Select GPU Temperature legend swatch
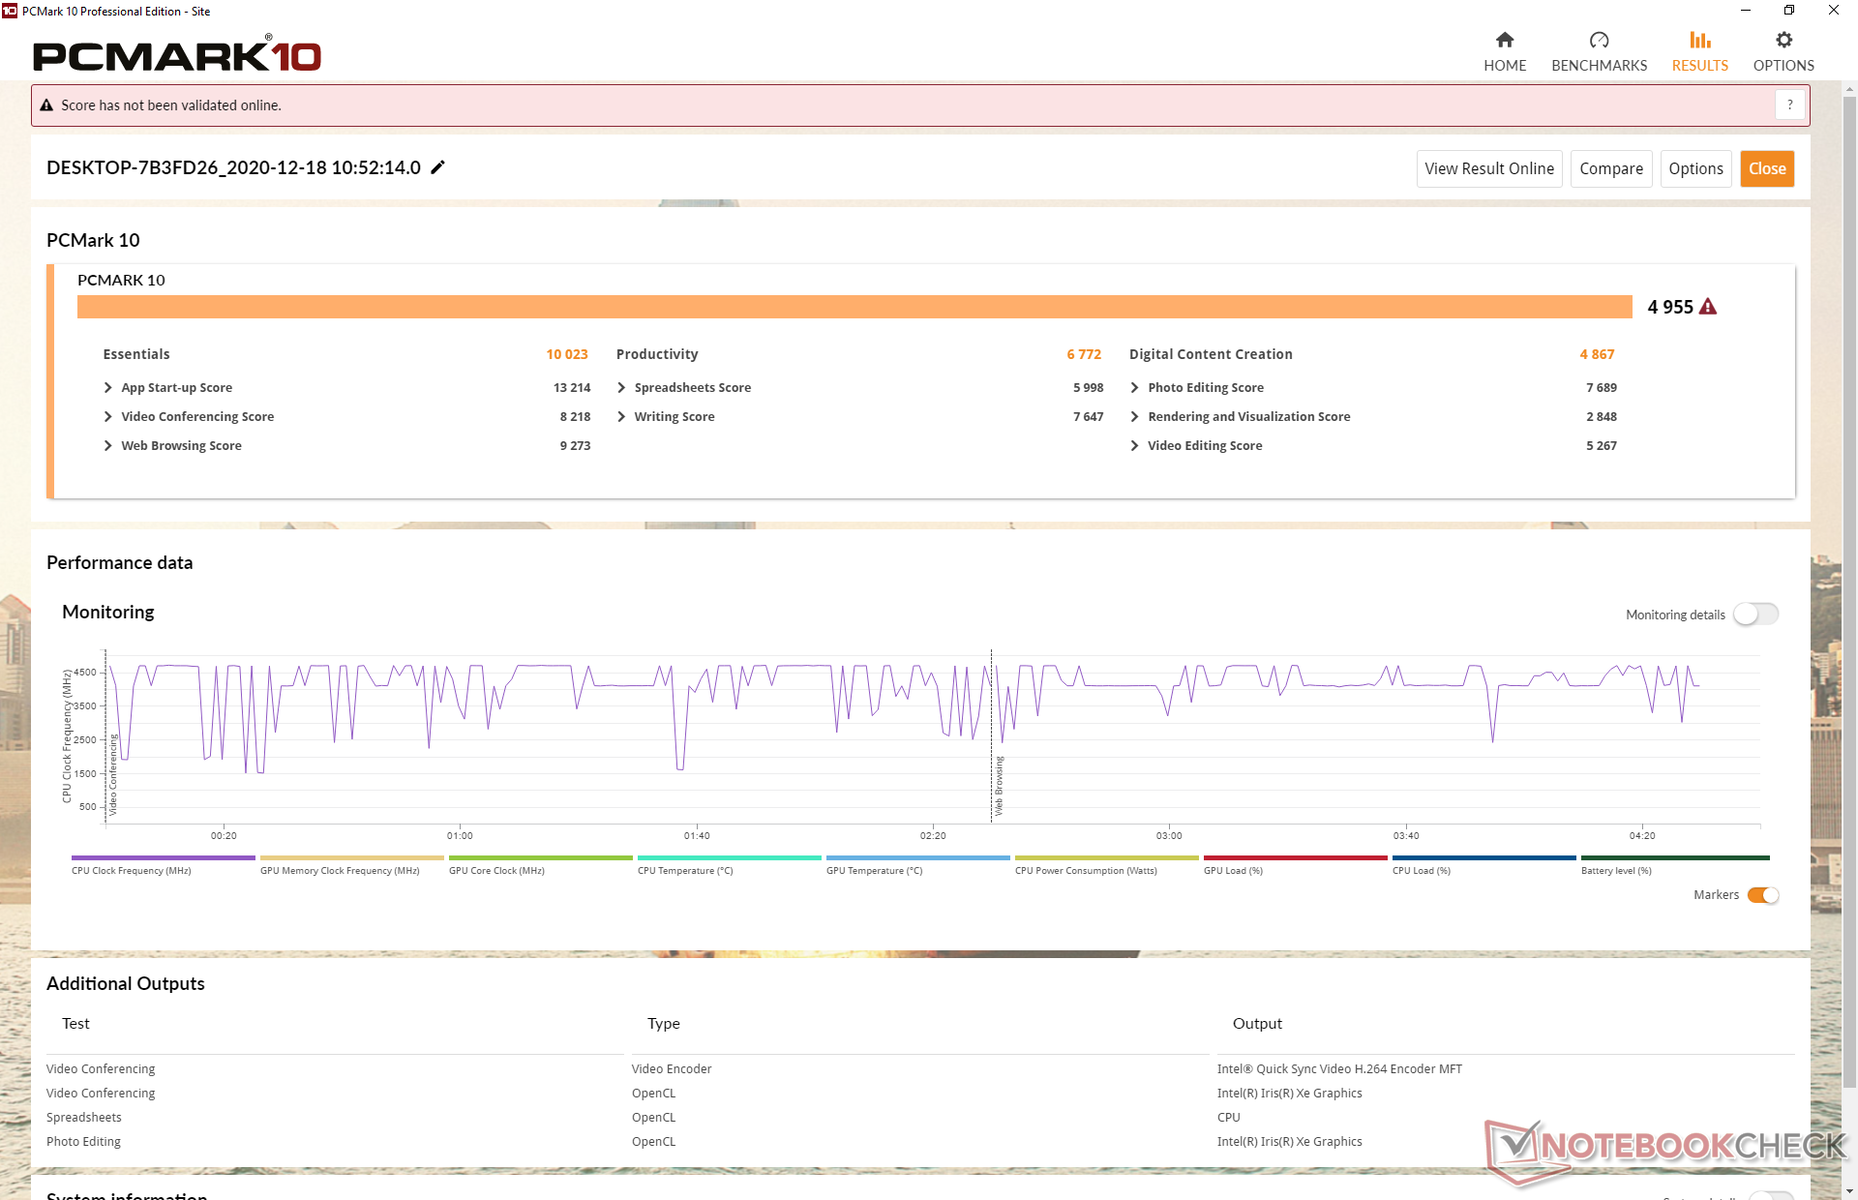 pyautogui.click(x=918, y=858)
